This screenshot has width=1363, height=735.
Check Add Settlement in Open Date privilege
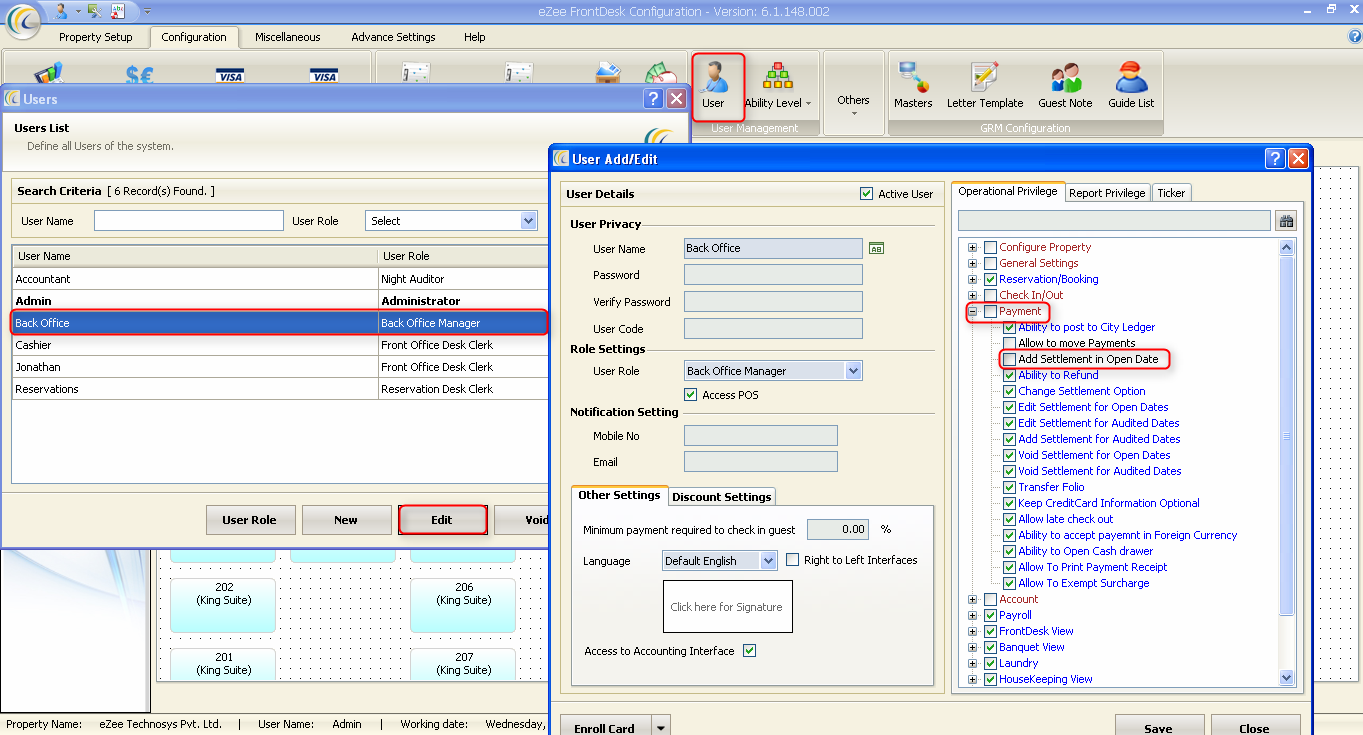(x=1010, y=359)
